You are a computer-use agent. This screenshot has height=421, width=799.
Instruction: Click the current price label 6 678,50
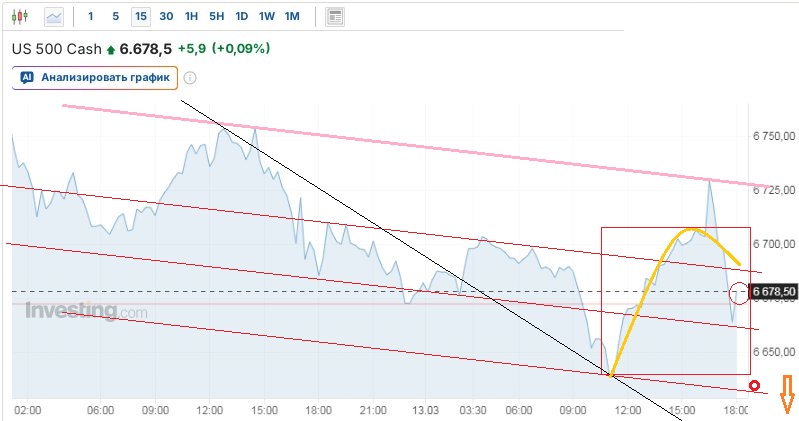click(774, 291)
